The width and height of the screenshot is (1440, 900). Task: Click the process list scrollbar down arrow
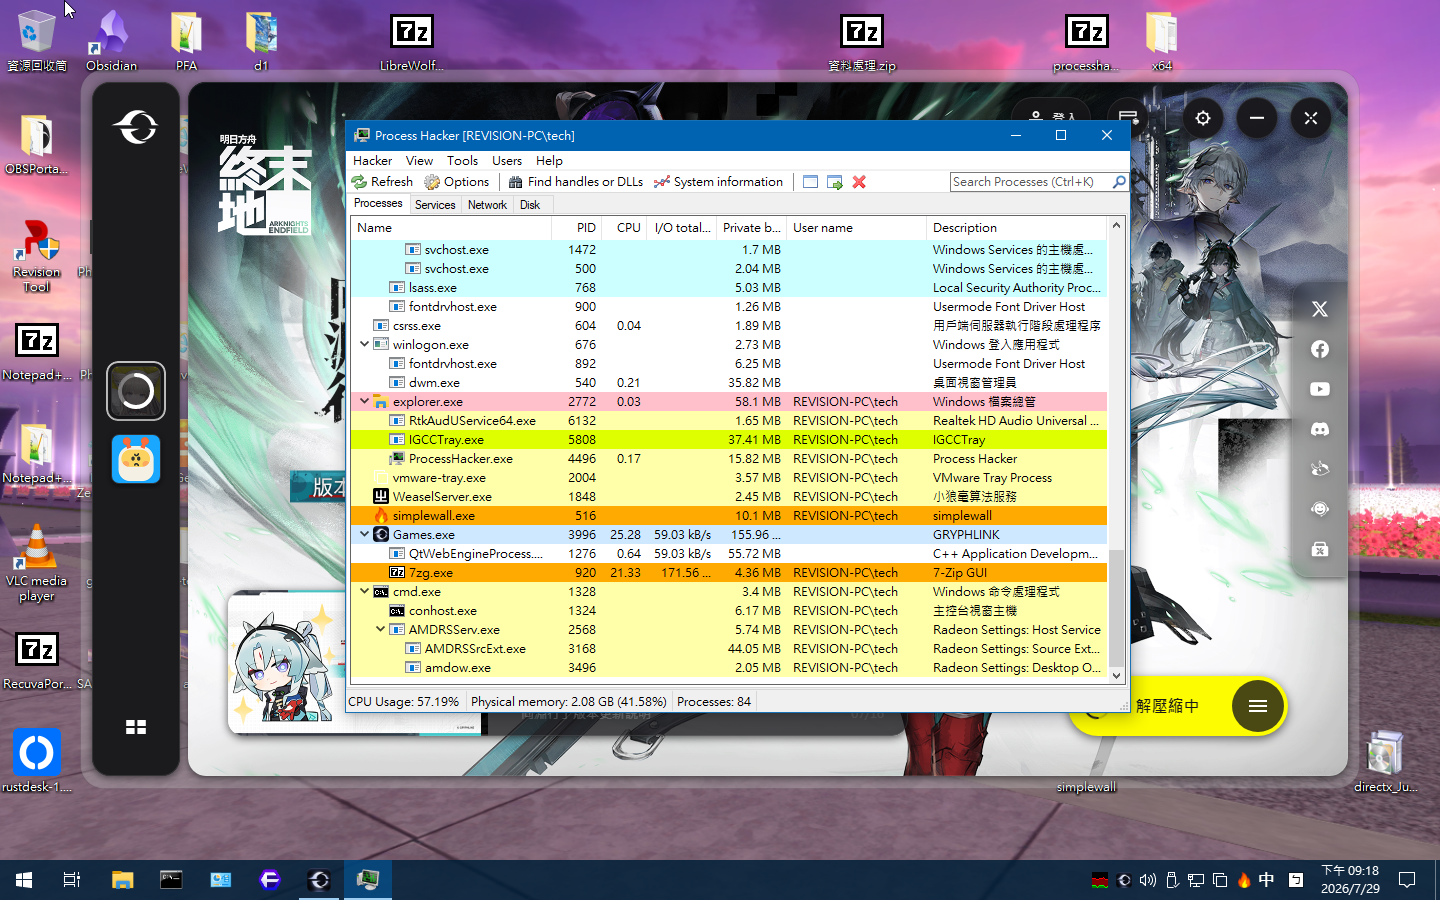coord(1117,676)
